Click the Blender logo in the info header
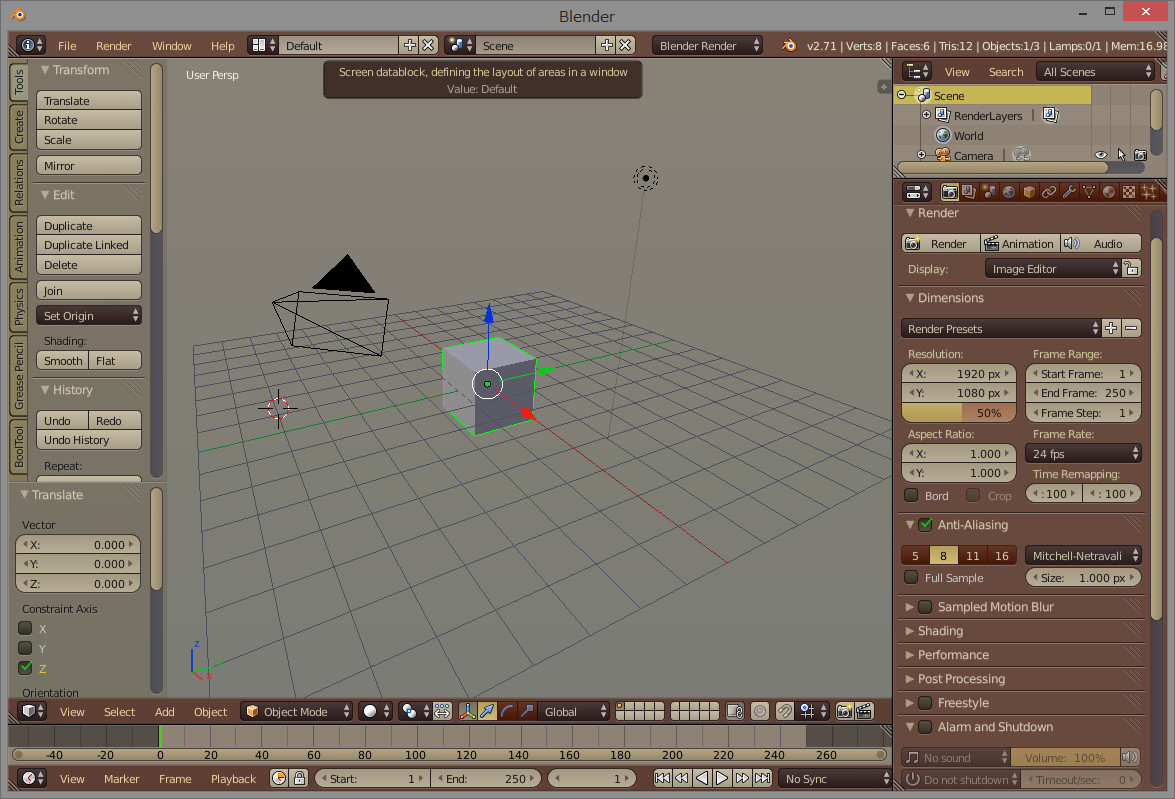The height and width of the screenshot is (799, 1175). coord(789,46)
